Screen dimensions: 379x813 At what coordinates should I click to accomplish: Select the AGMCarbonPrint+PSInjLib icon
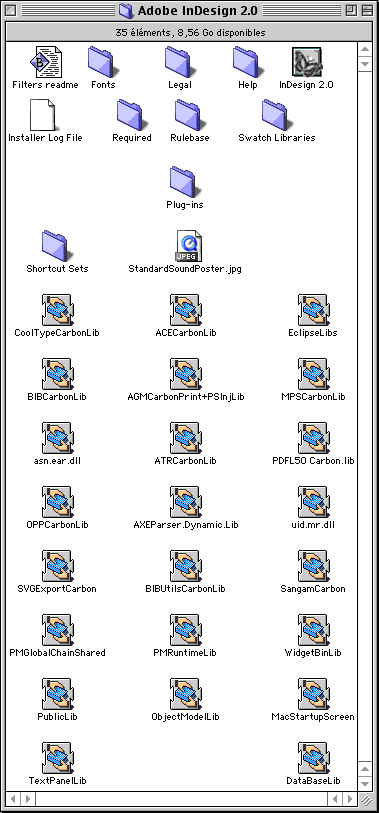(185, 374)
